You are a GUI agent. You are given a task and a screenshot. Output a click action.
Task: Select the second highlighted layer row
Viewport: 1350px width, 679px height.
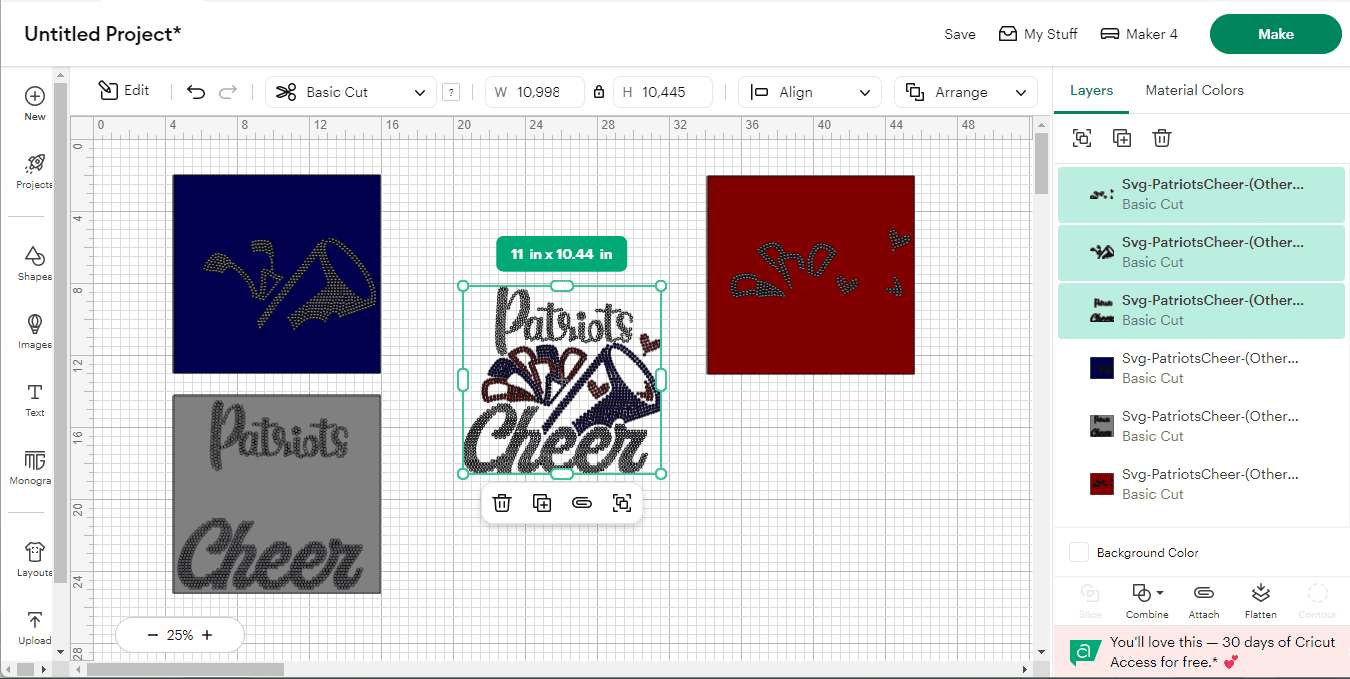click(1201, 252)
